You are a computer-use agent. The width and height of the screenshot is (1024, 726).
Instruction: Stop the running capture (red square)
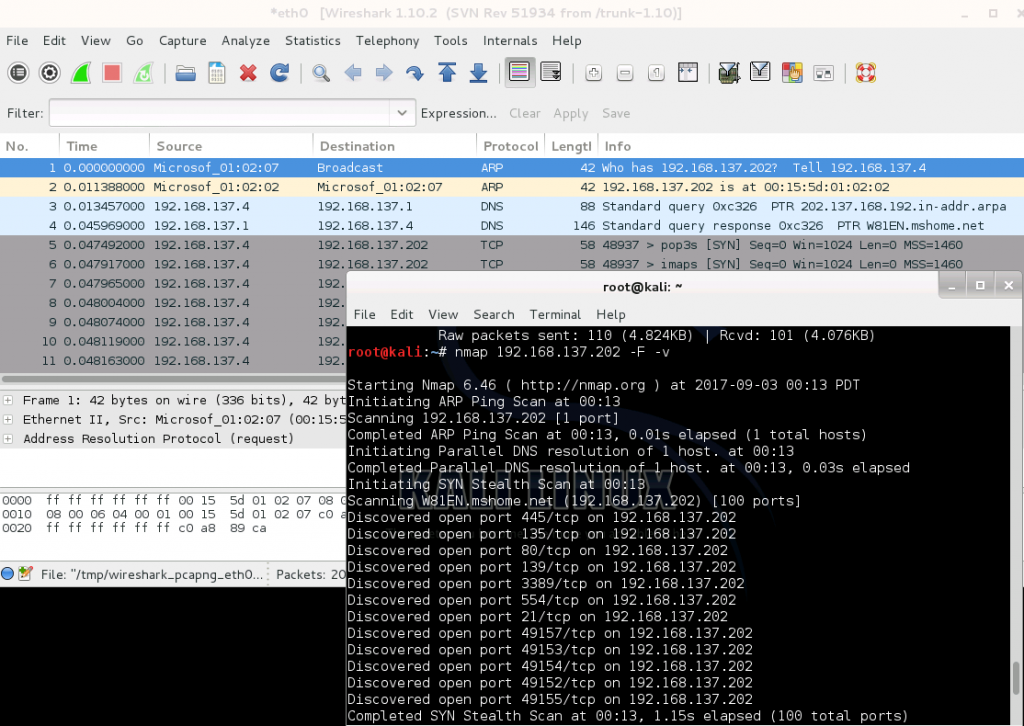pyautogui.click(x=112, y=72)
